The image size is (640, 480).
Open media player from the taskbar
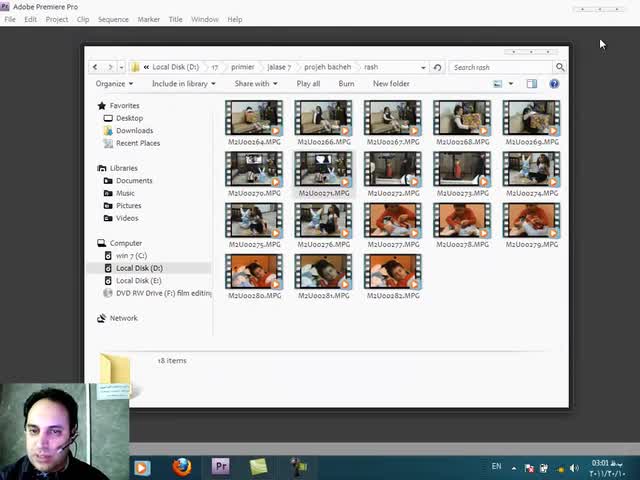click(142, 468)
